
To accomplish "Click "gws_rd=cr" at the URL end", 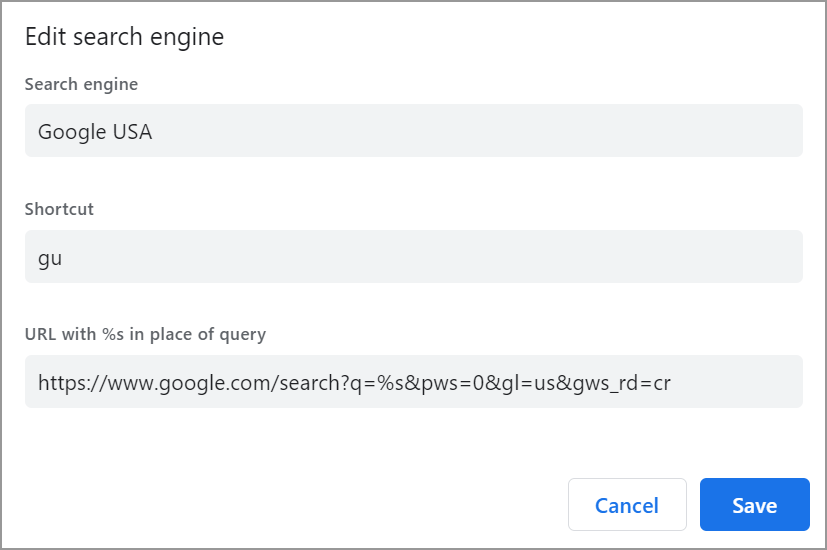I will point(620,382).
